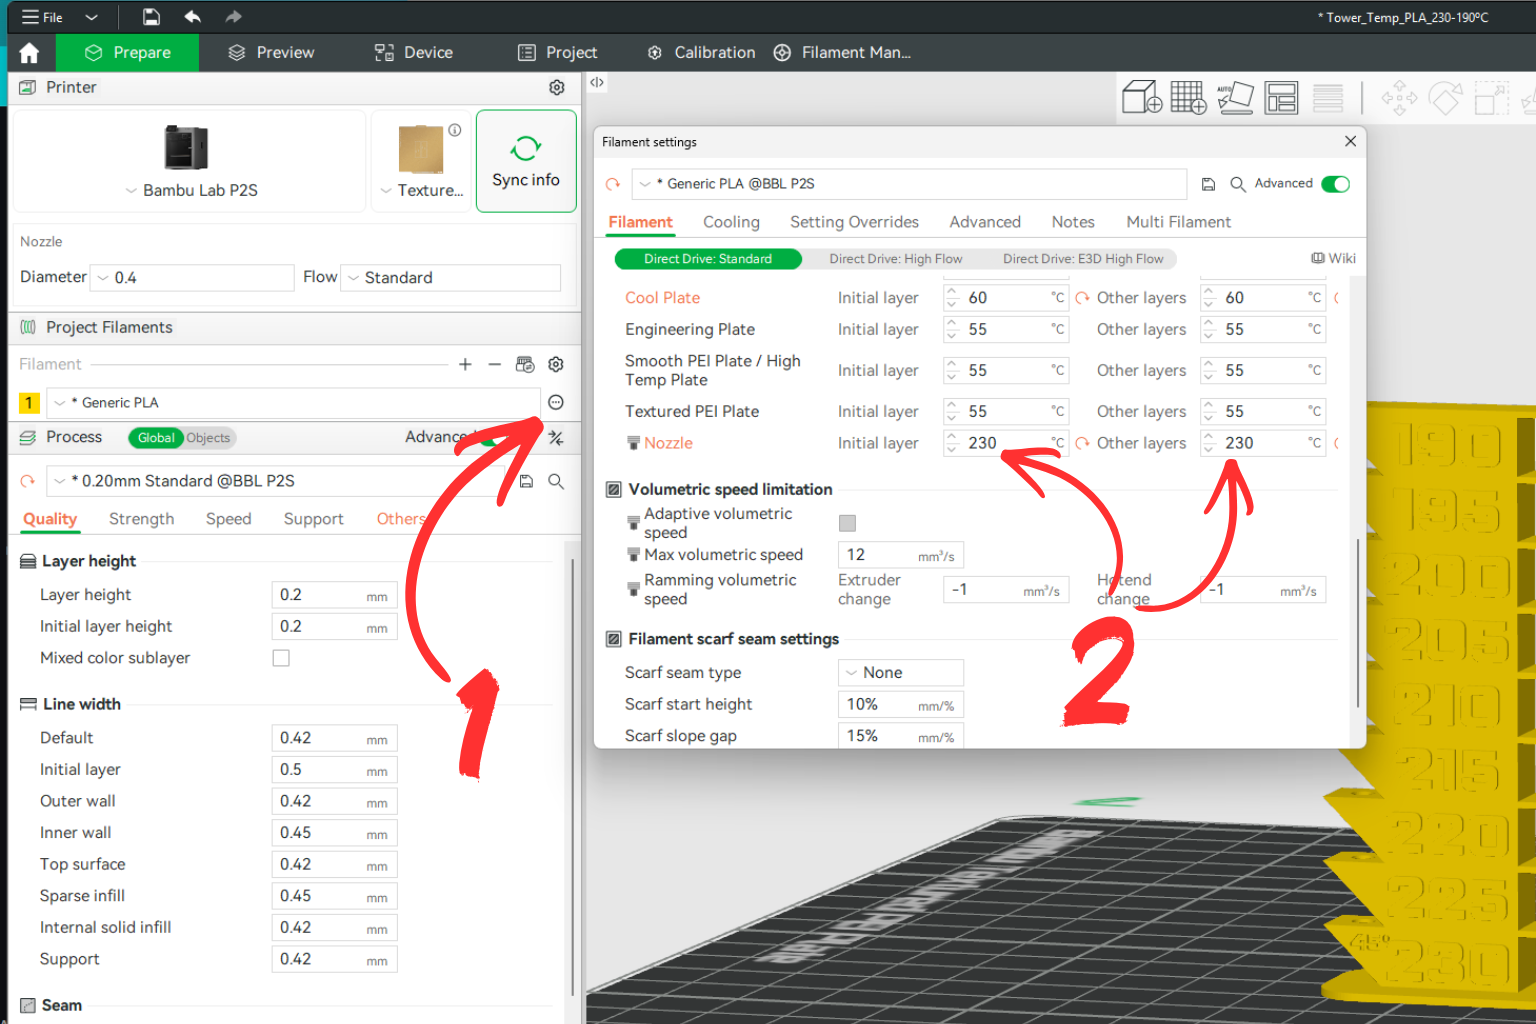Expand the Bambu Lab P2S printer selector
Image resolution: width=1536 pixels, height=1024 pixels.
tap(190, 190)
